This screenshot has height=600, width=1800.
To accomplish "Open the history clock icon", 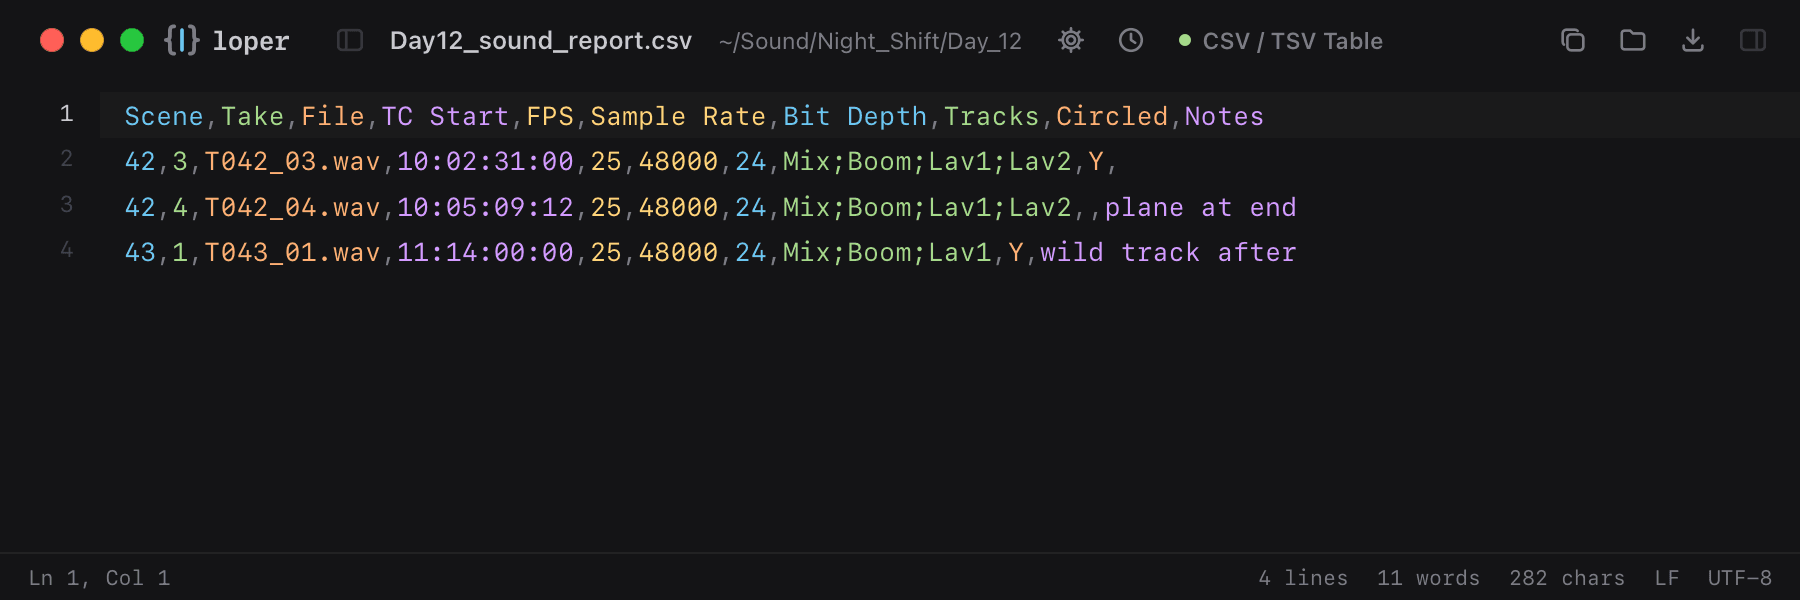I will (1131, 40).
